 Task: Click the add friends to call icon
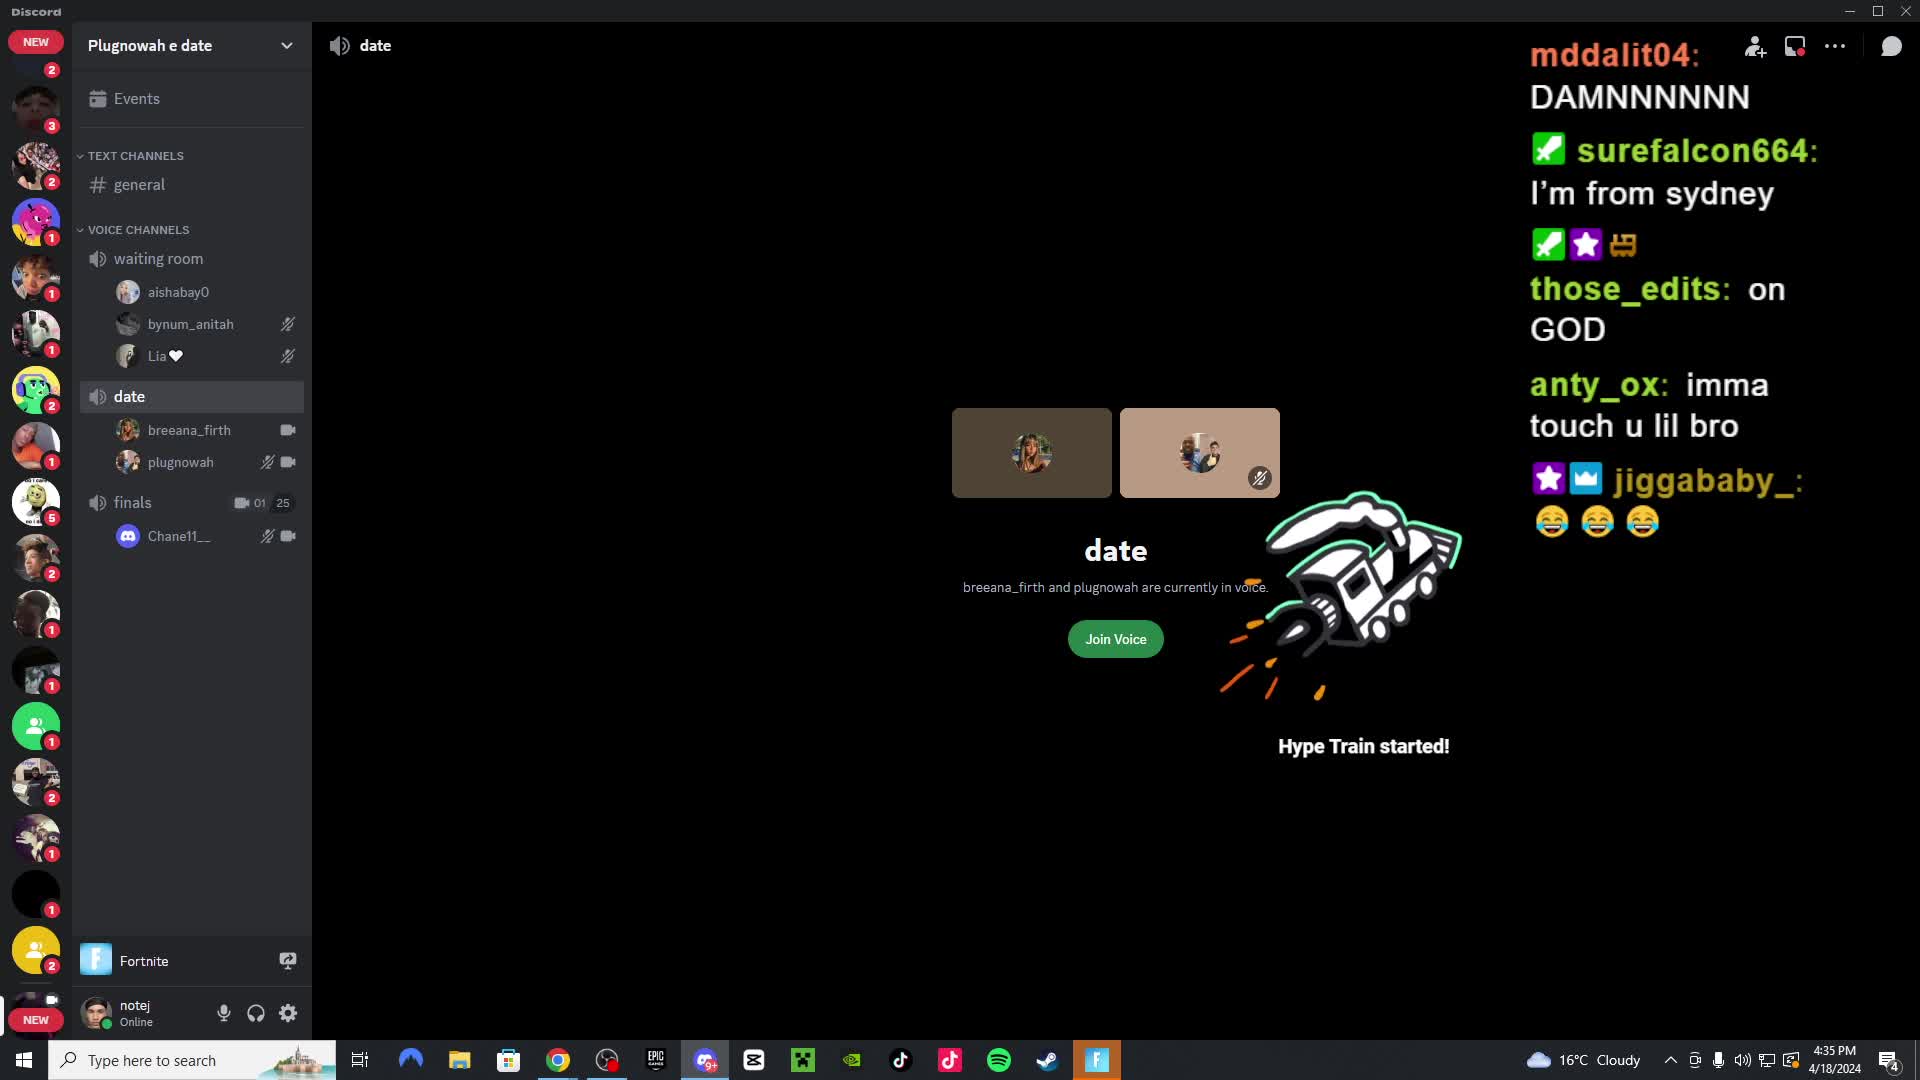click(x=1755, y=46)
